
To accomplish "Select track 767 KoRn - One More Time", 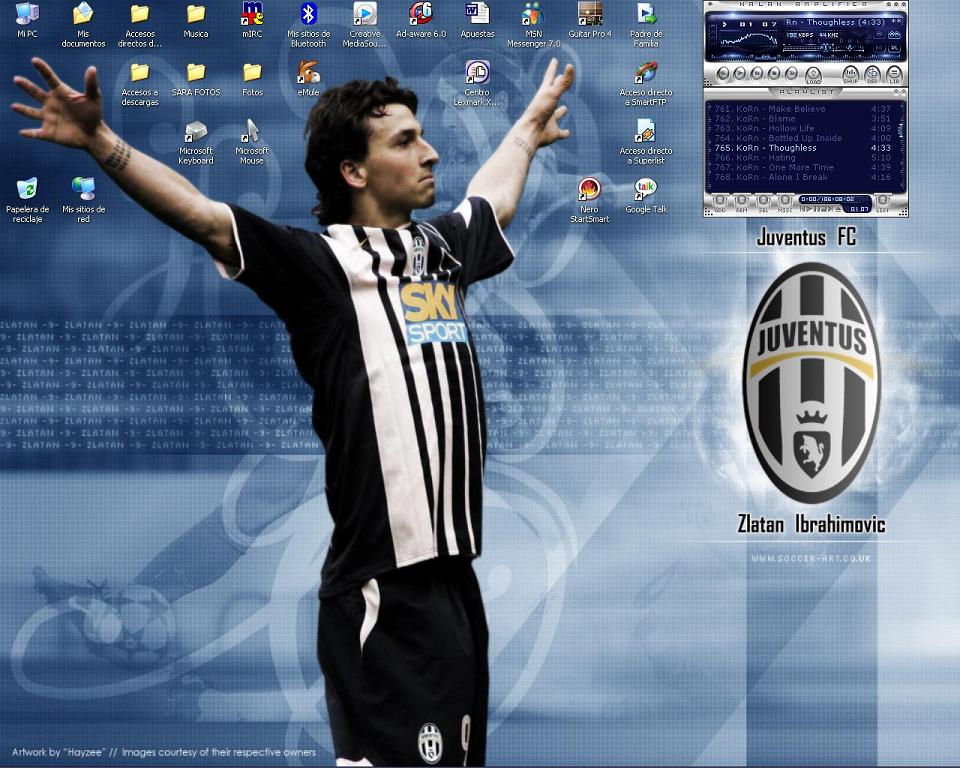I will click(x=803, y=168).
